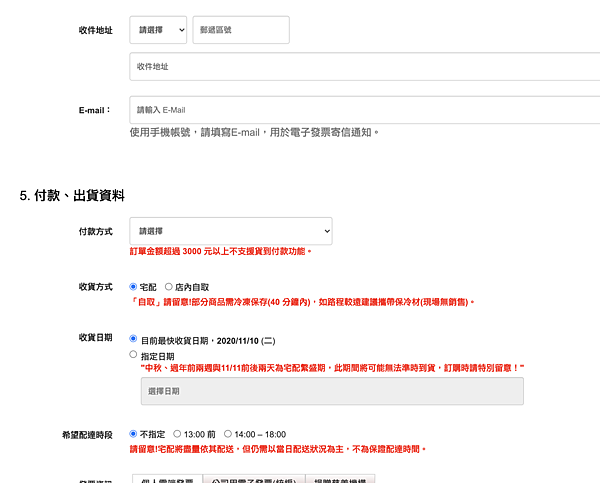Switch to the 個人電子發票 invoice tab
This screenshot has width=600, height=483.
pos(167,479)
